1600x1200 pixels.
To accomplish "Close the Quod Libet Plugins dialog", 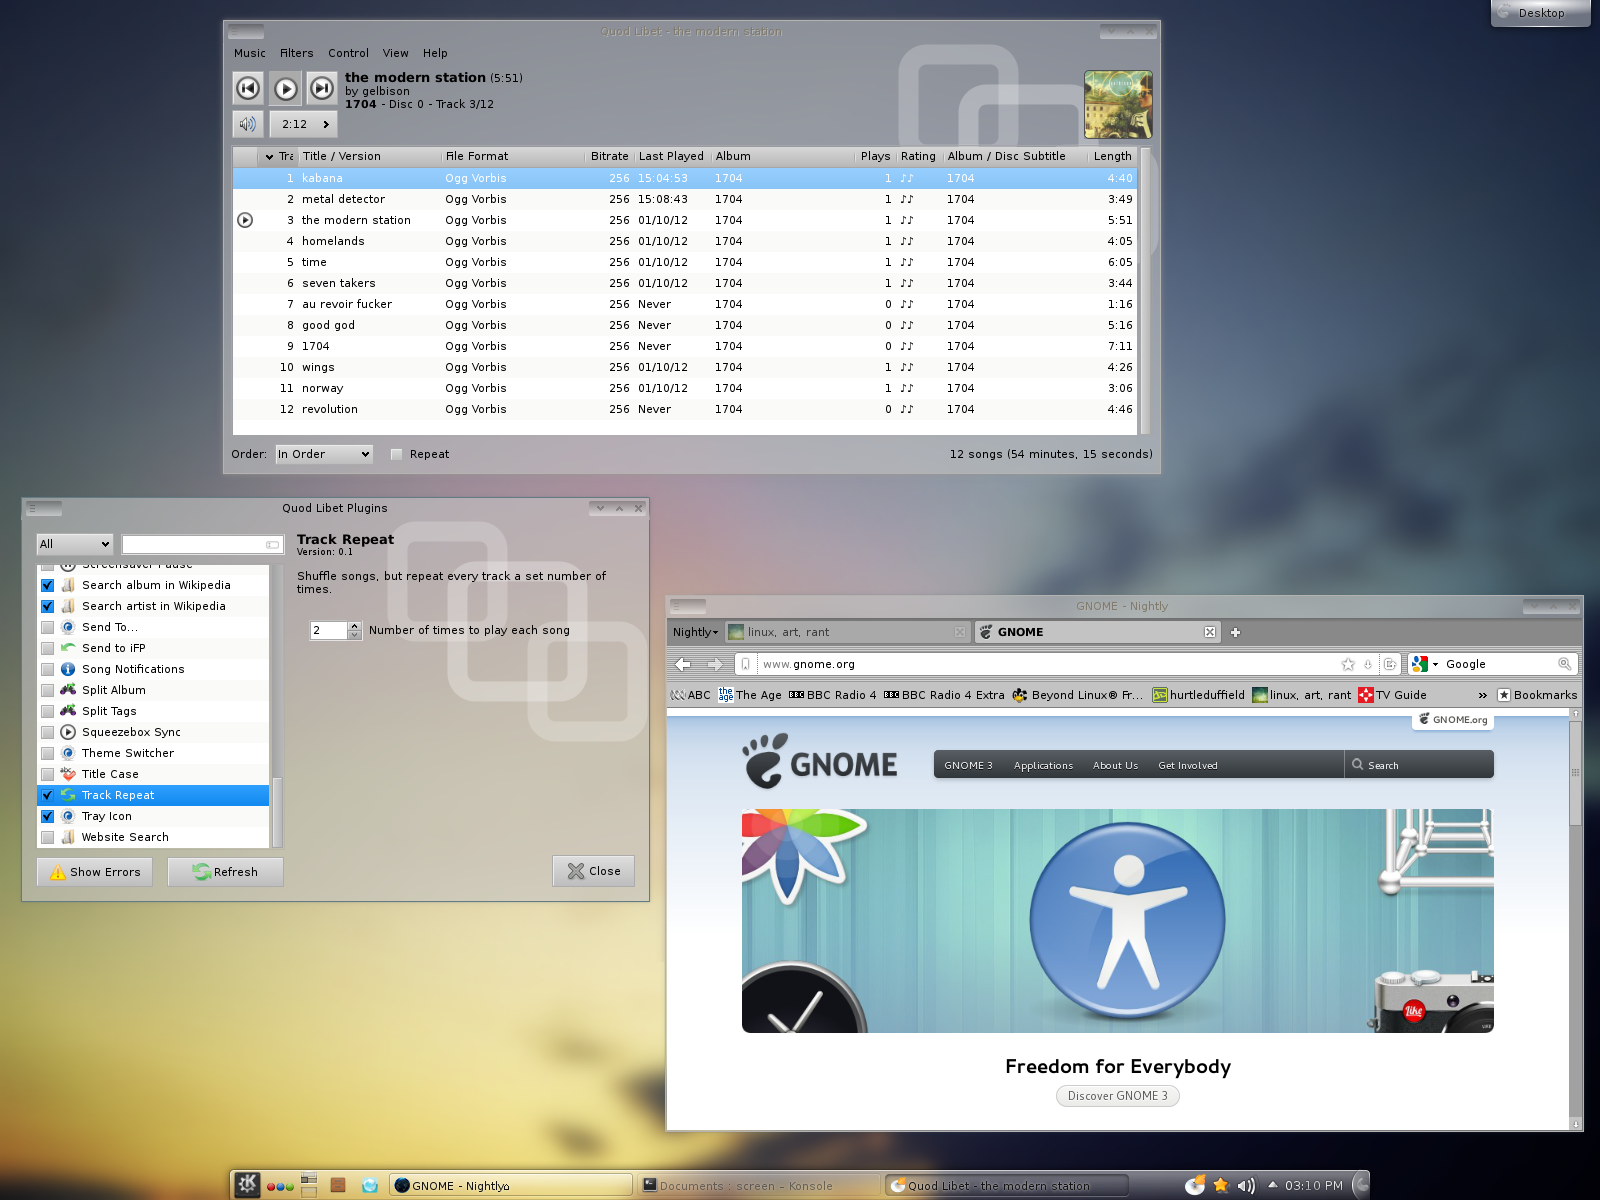I will click(594, 871).
